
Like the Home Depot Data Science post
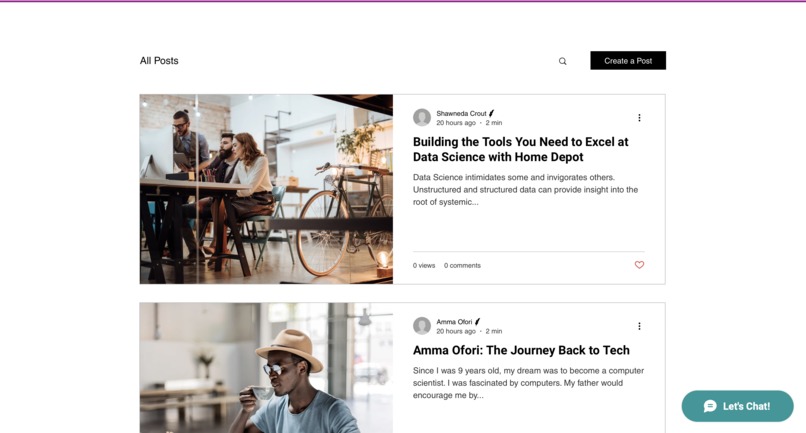[x=639, y=265]
